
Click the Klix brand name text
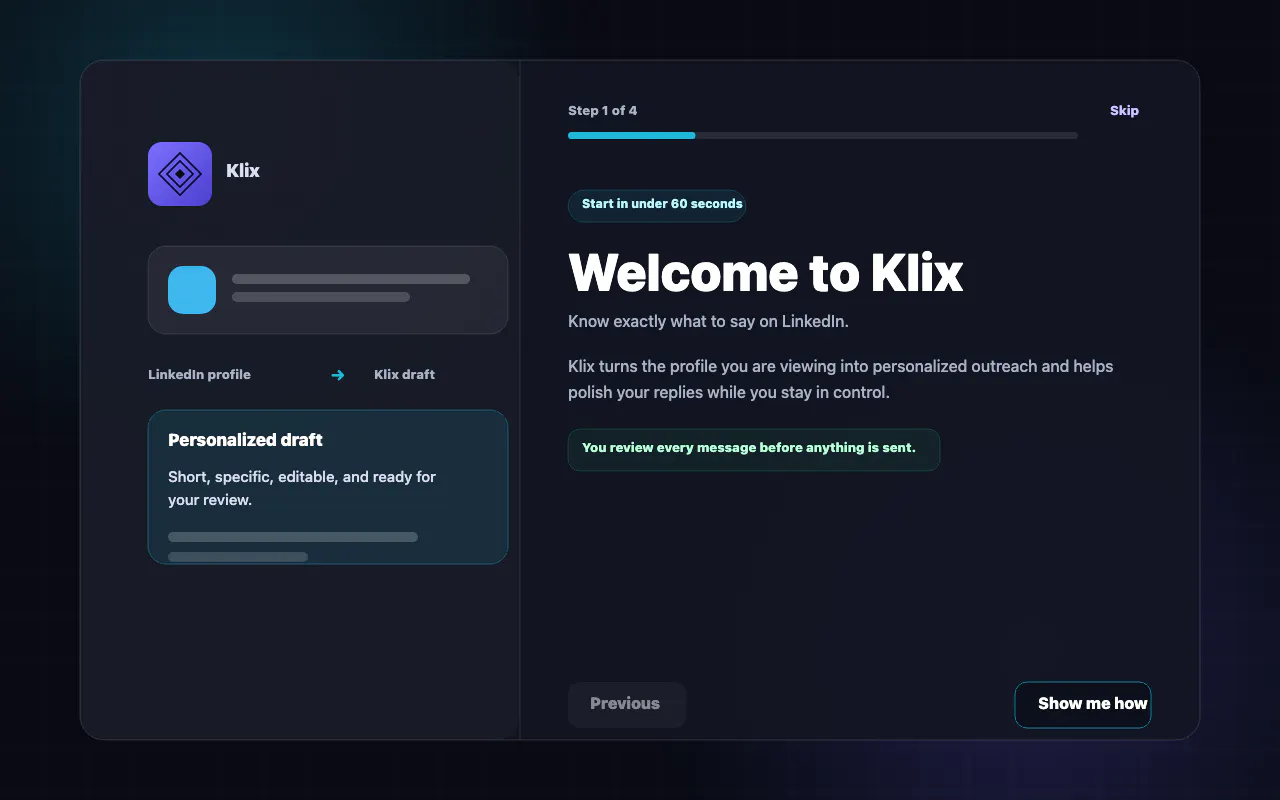point(243,171)
